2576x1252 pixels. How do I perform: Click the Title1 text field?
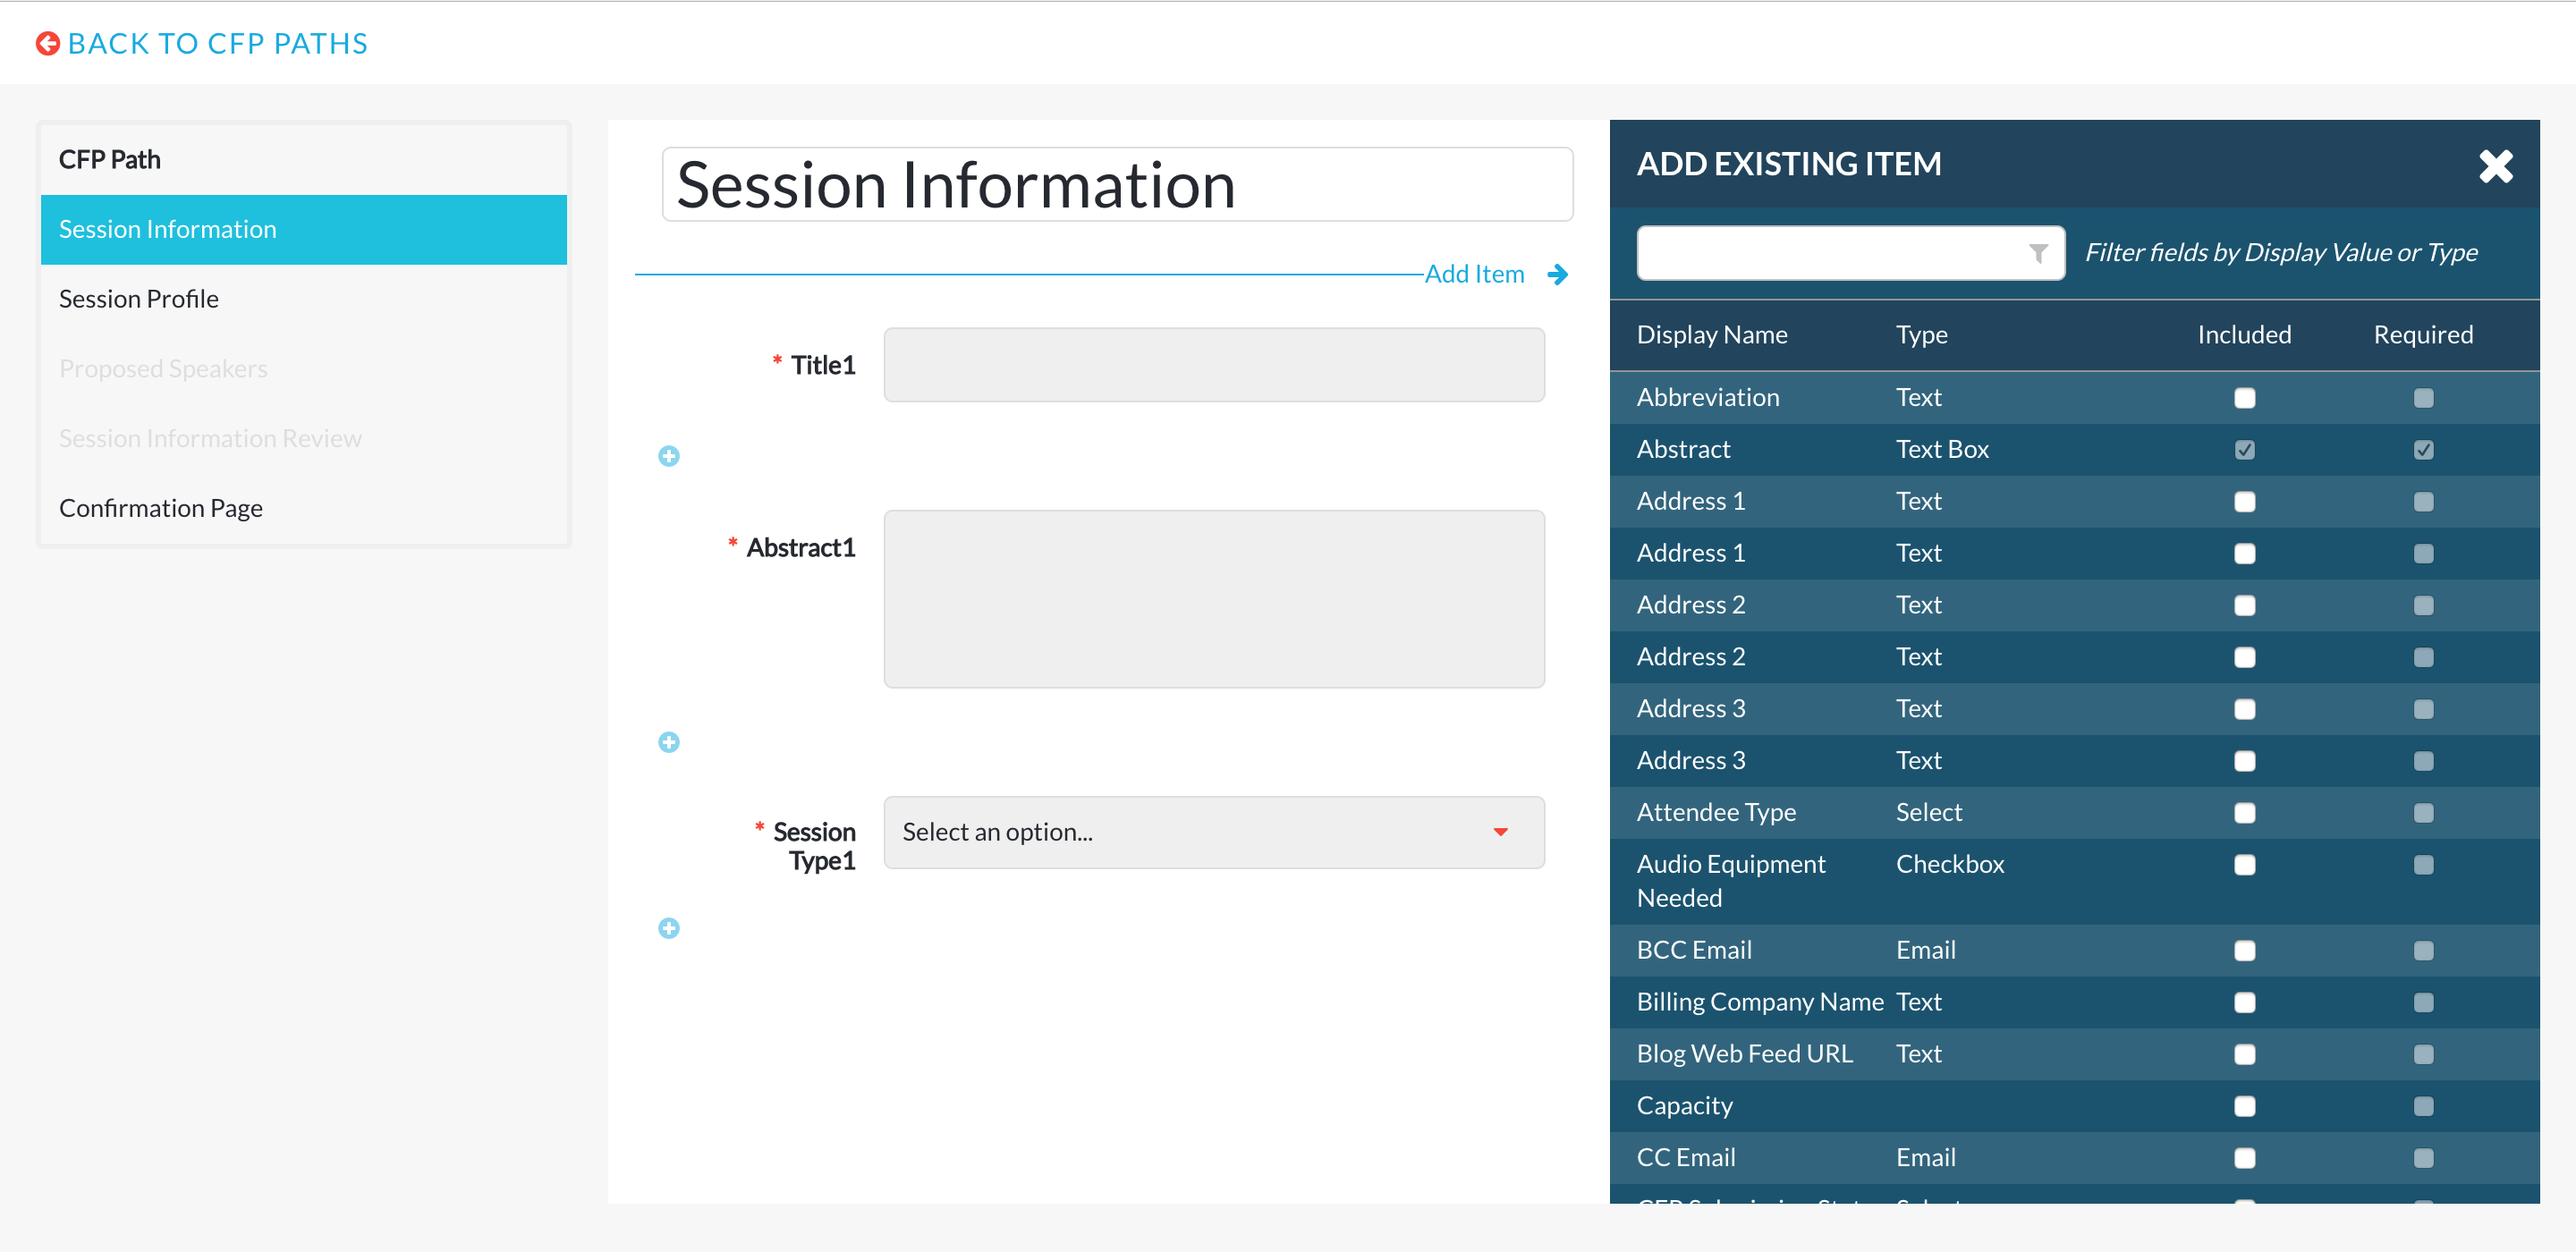coord(1214,365)
